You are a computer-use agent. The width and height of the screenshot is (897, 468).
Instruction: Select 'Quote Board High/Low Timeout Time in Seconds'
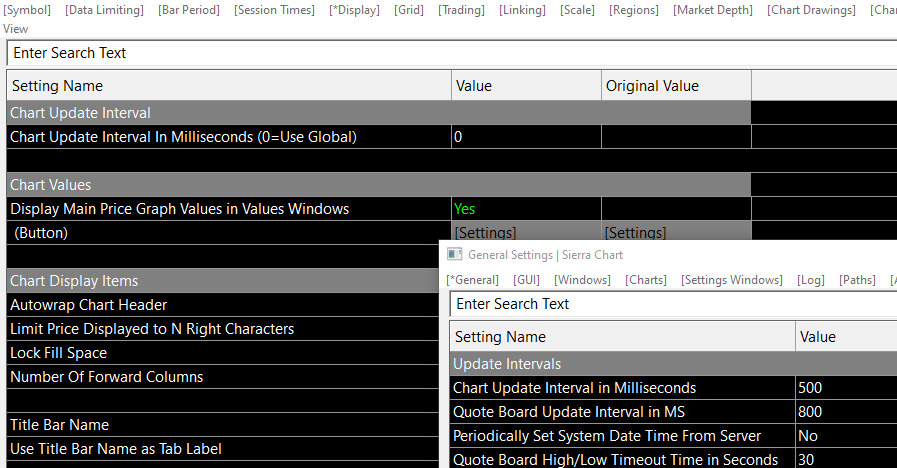(622, 459)
